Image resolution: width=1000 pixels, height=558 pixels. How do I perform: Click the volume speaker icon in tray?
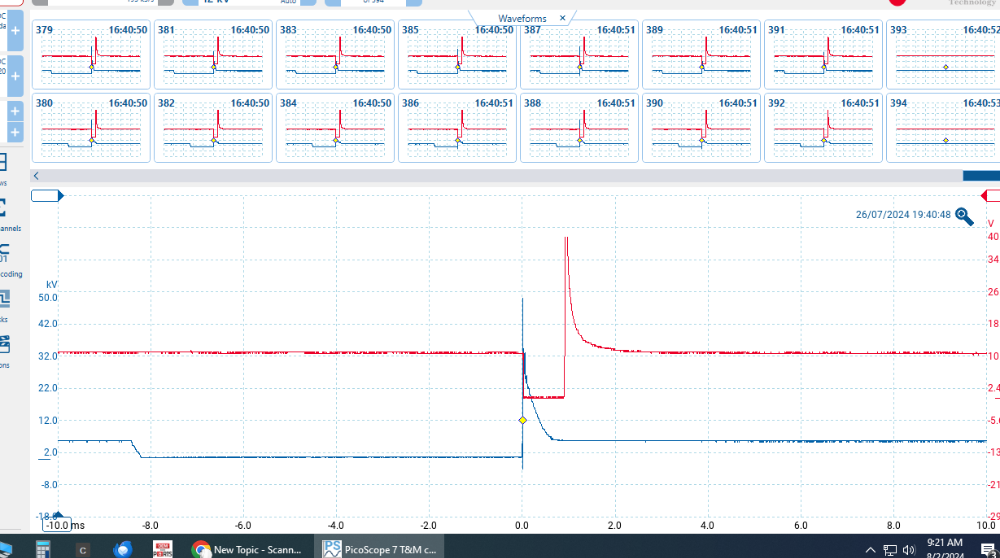[x=908, y=549]
